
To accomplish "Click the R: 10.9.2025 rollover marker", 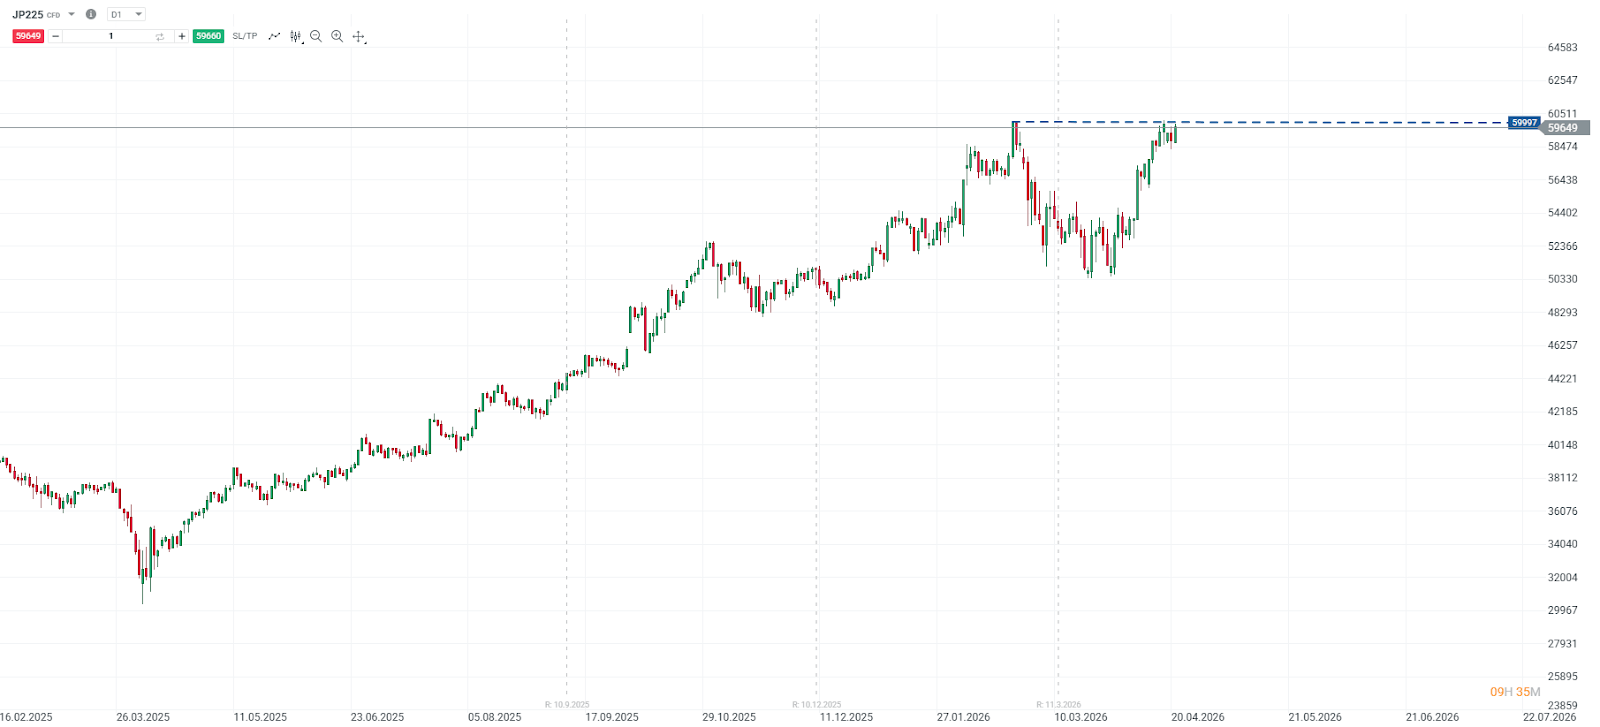I will pyautogui.click(x=567, y=705).
